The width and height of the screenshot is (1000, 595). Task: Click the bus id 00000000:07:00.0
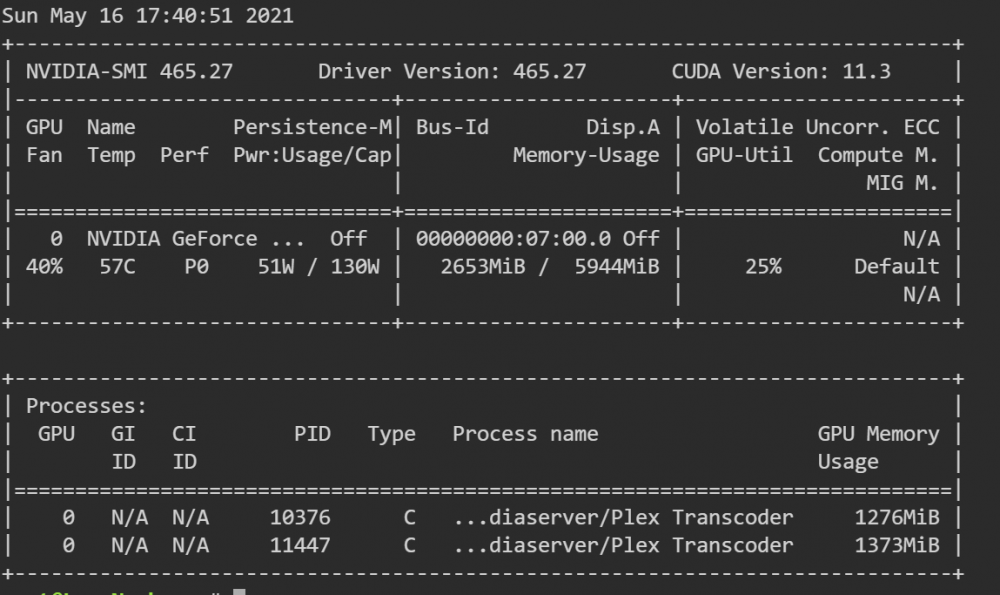(x=513, y=239)
